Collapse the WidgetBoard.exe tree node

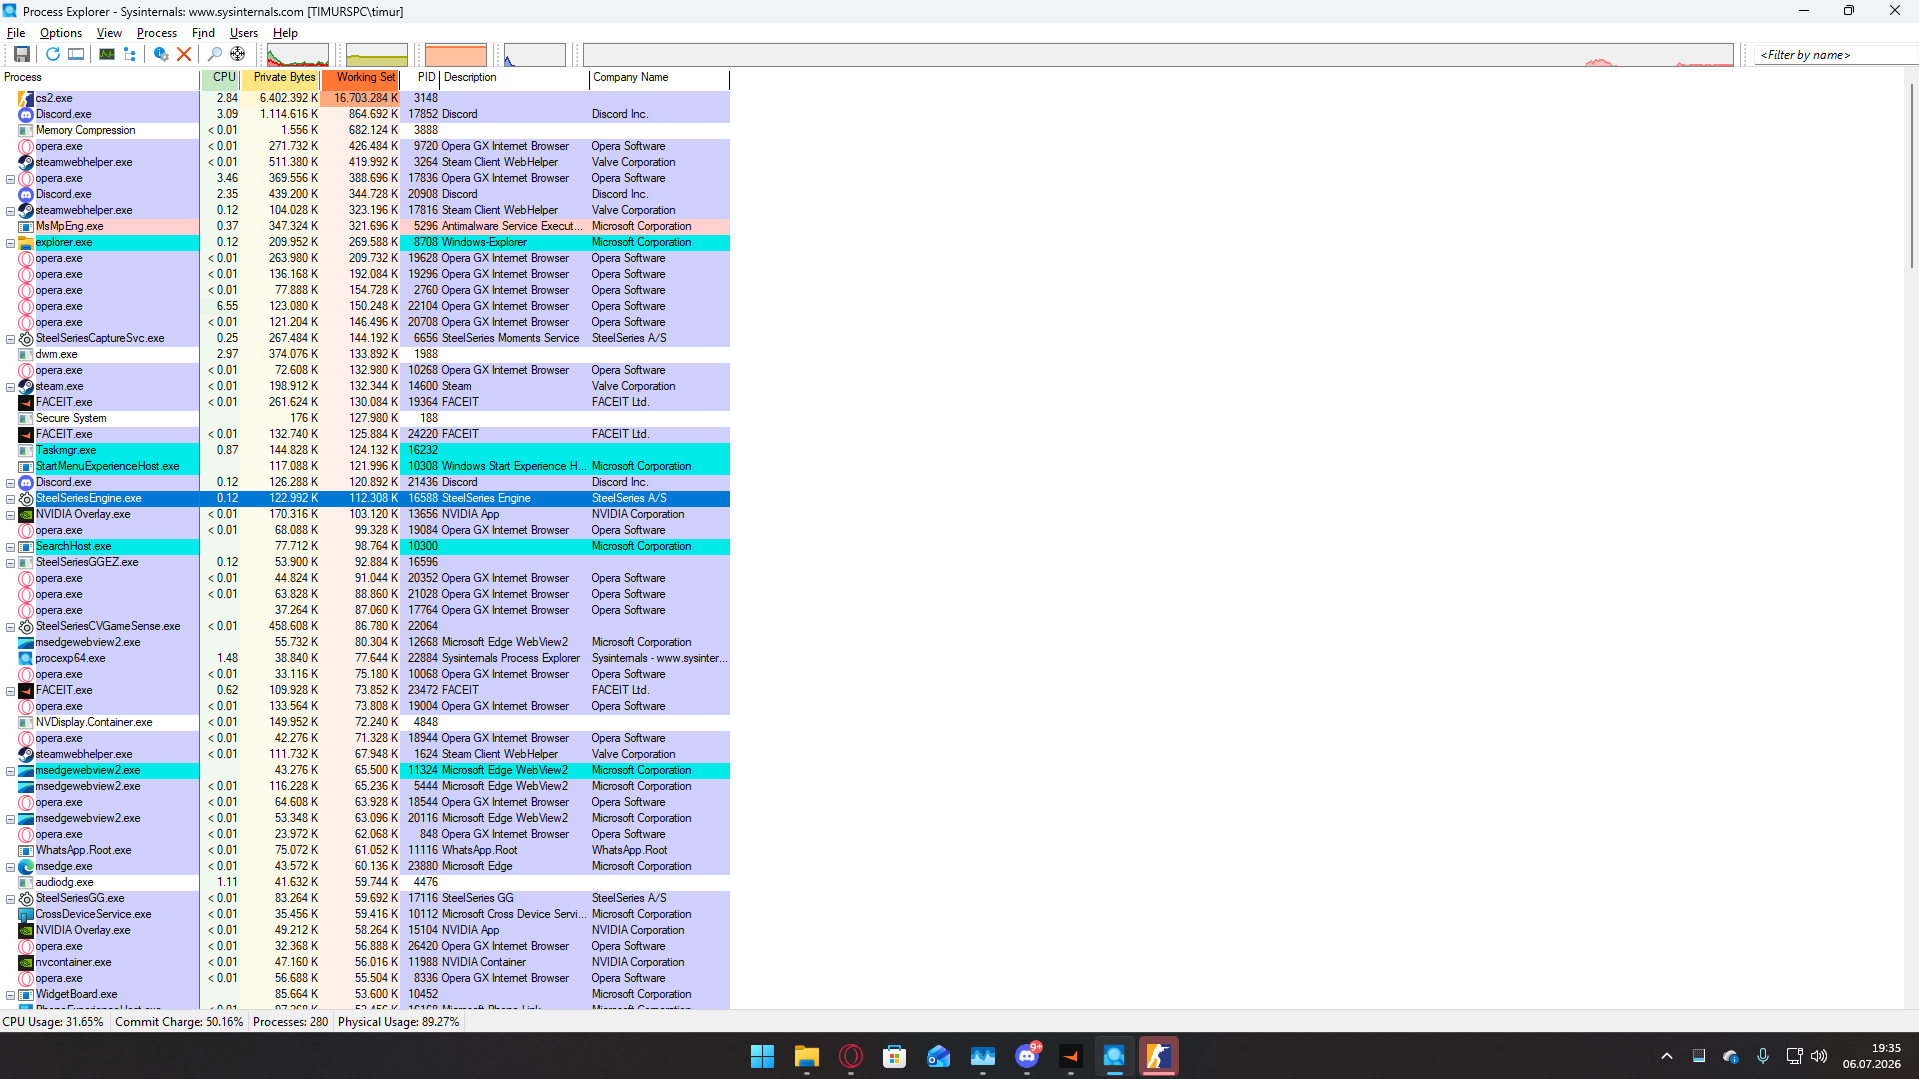coord(11,995)
